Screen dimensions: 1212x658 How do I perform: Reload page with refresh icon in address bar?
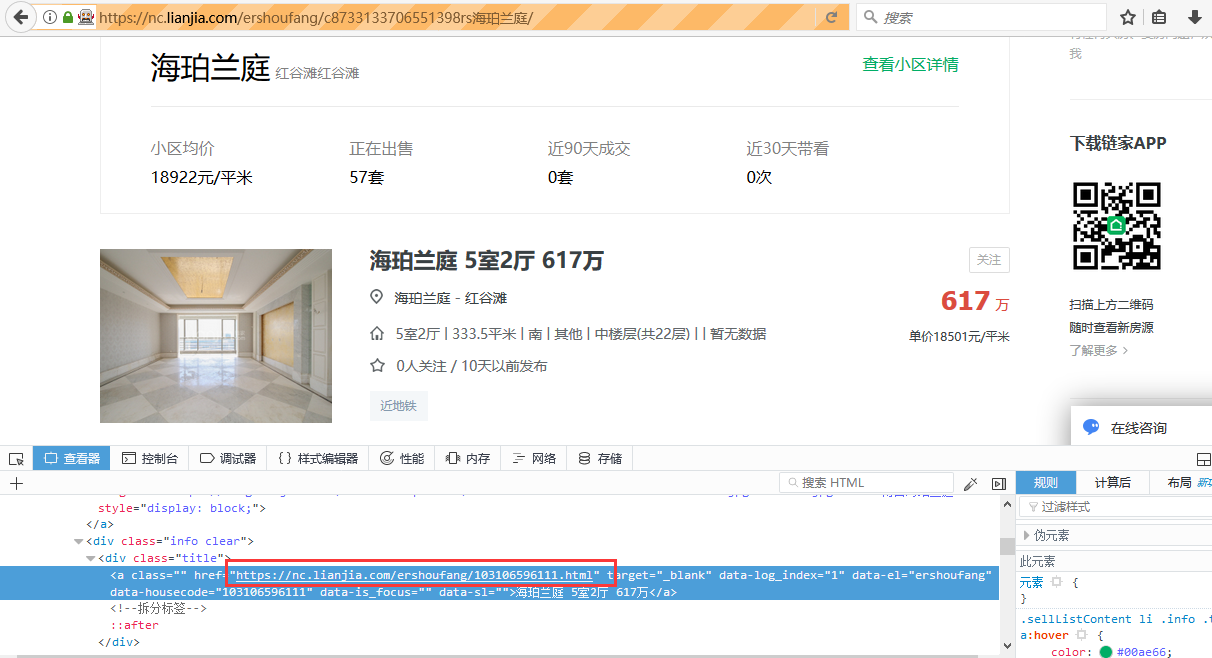(831, 17)
